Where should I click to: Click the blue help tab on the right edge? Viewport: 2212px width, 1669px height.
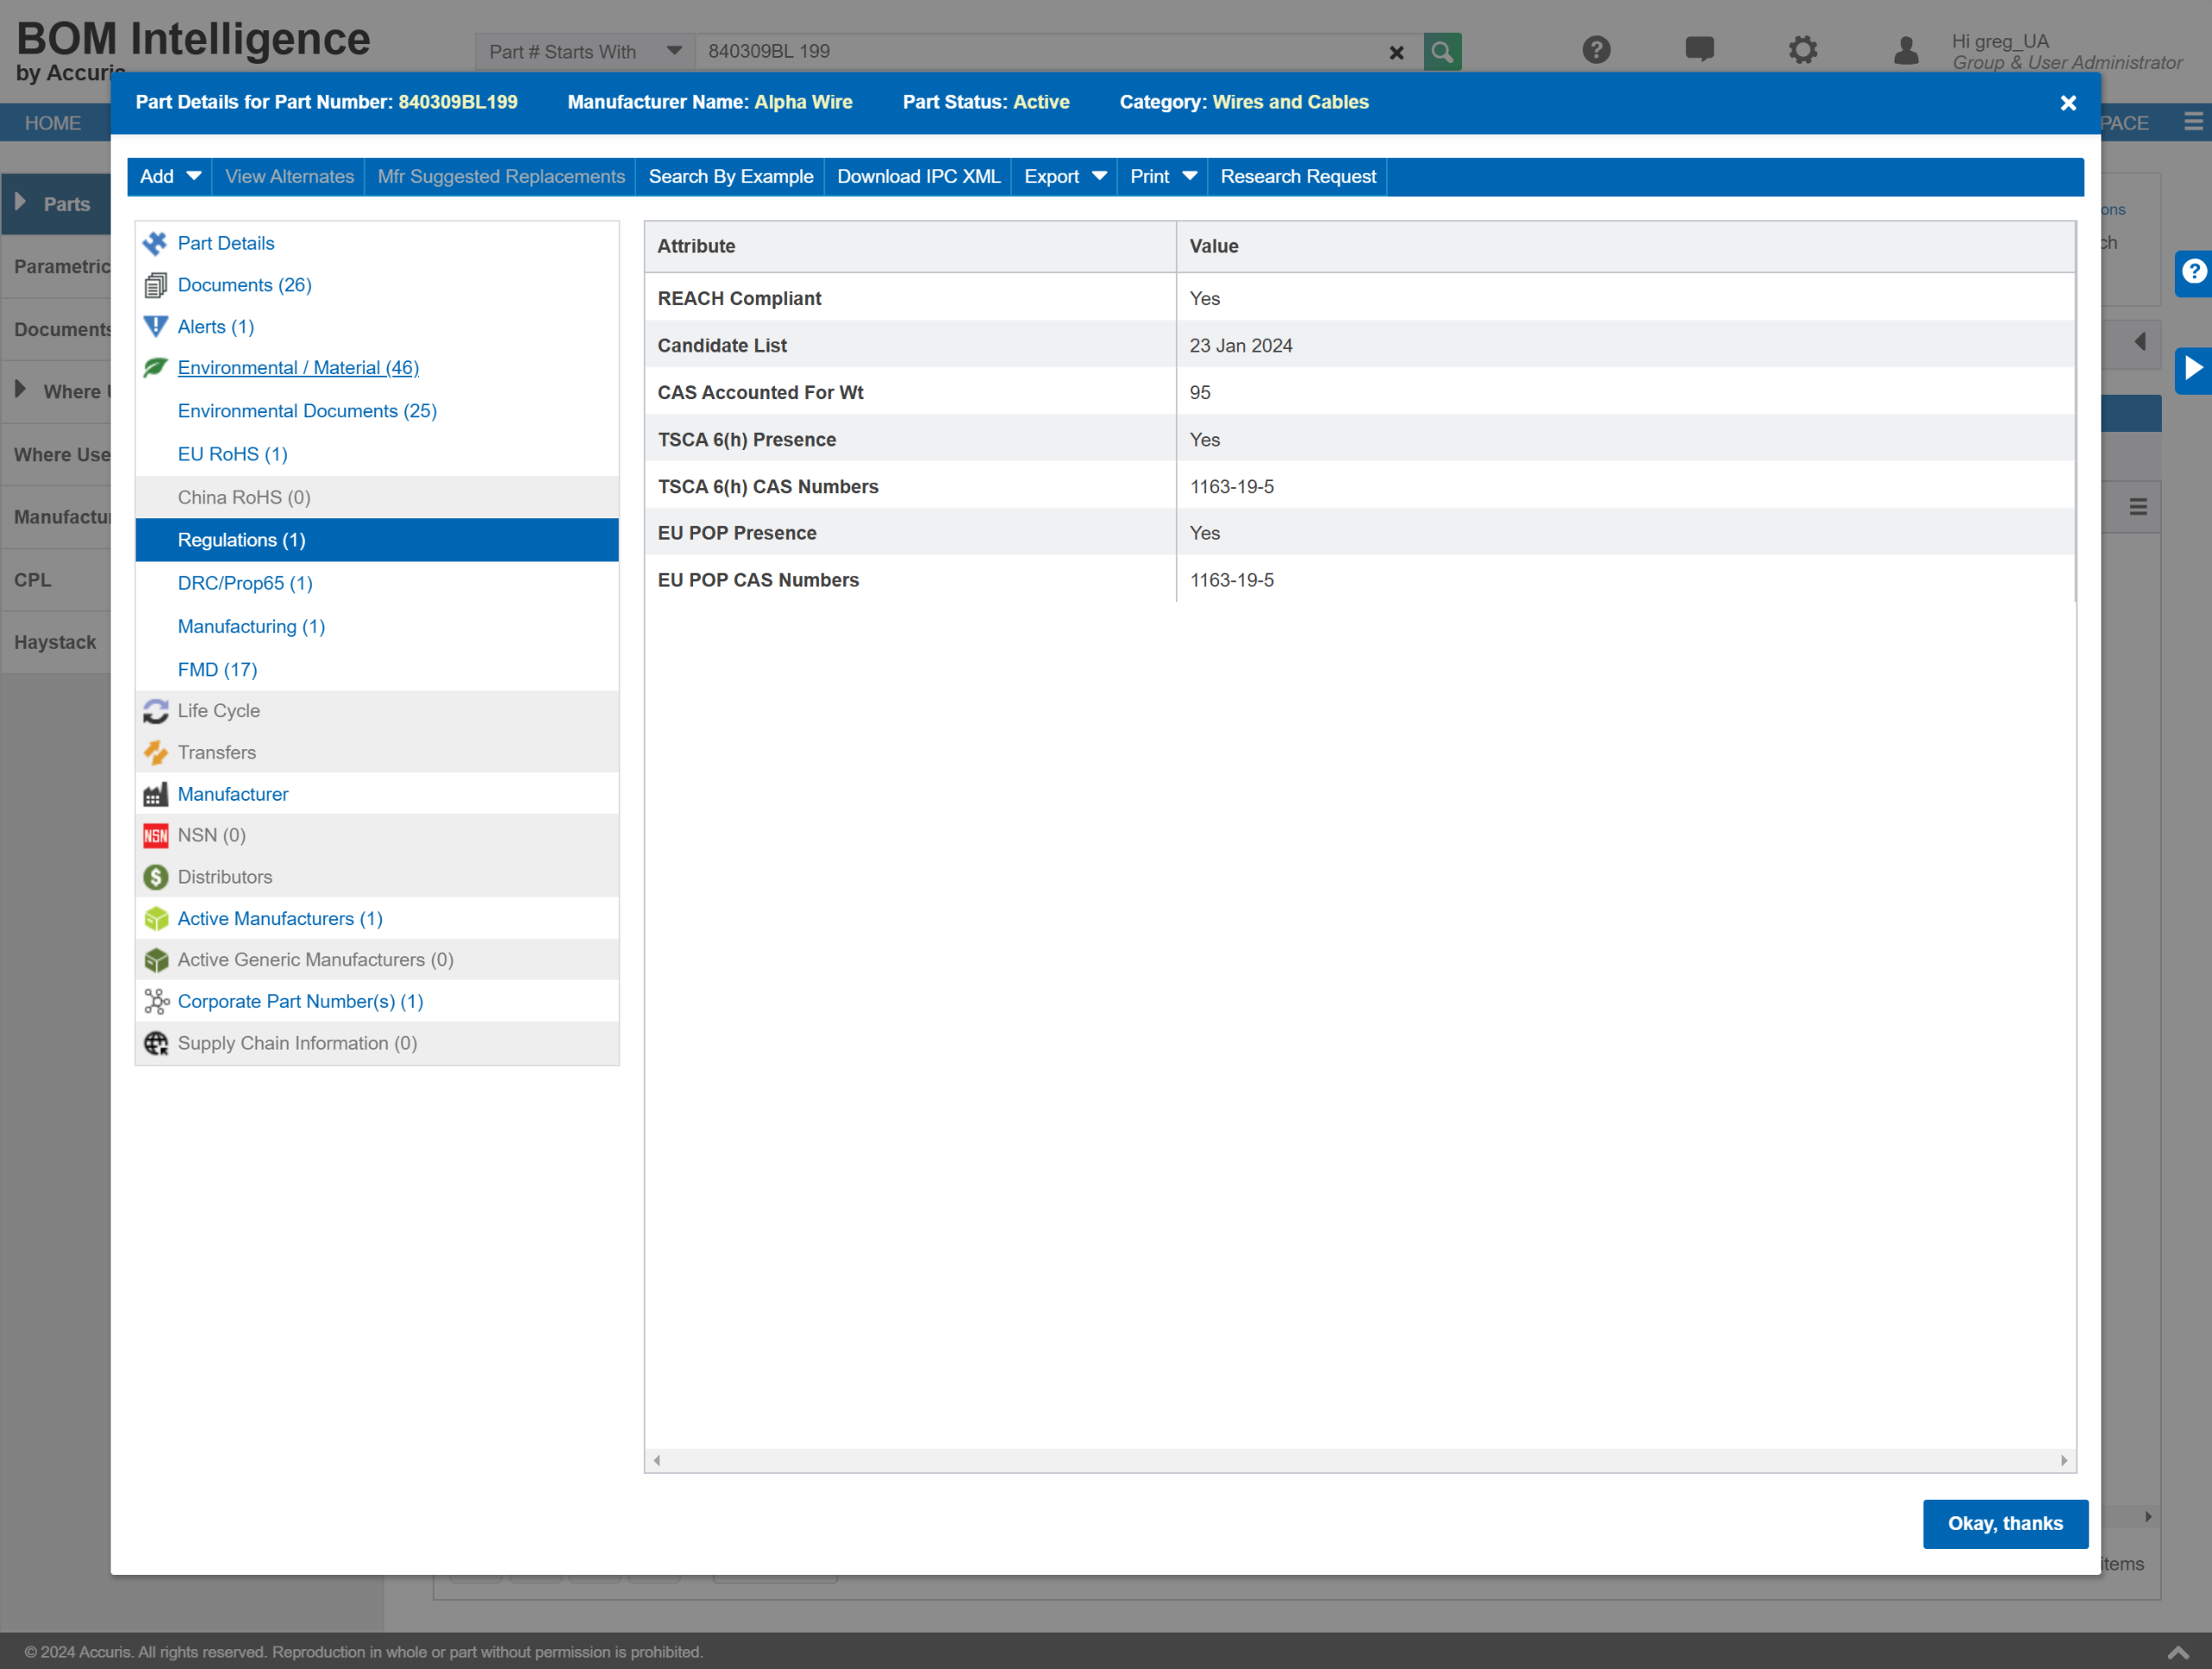[x=2193, y=272]
